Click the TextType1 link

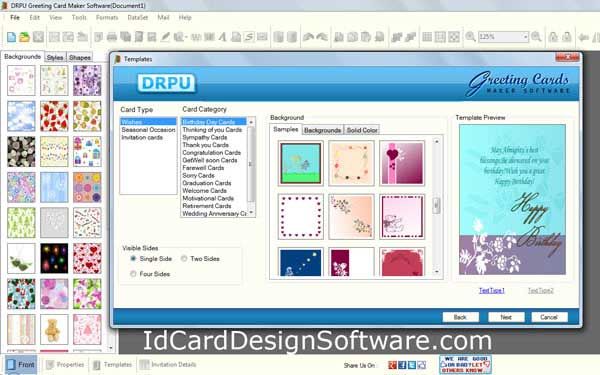coord(492,290)
